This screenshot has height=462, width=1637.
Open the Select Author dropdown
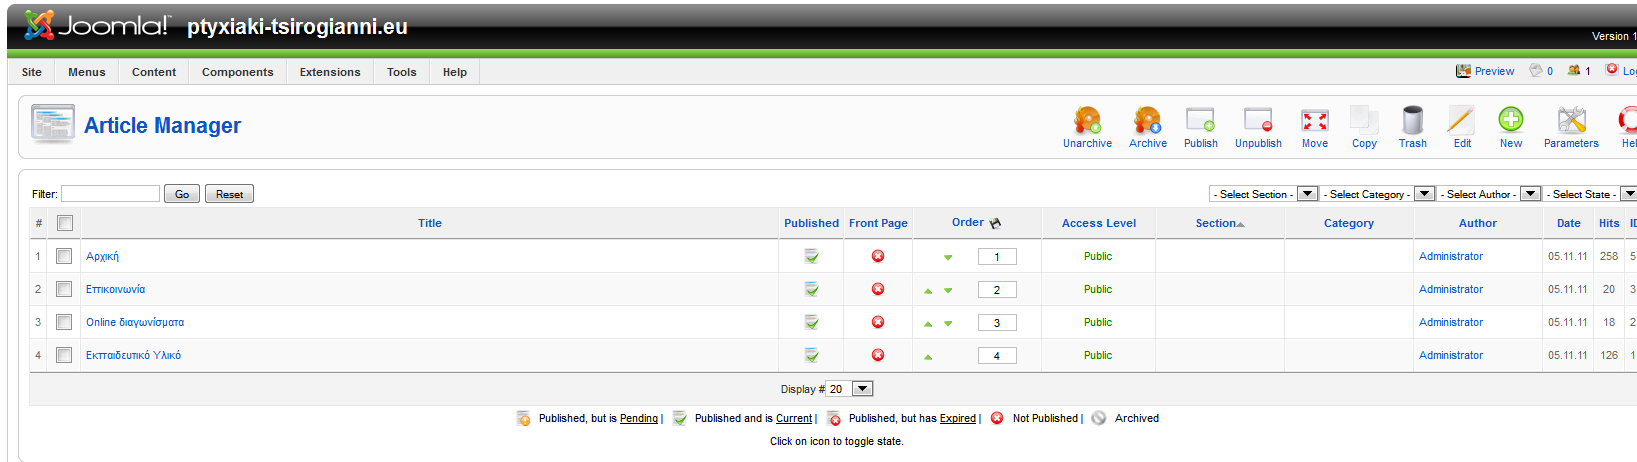(x=1489, y=194)
